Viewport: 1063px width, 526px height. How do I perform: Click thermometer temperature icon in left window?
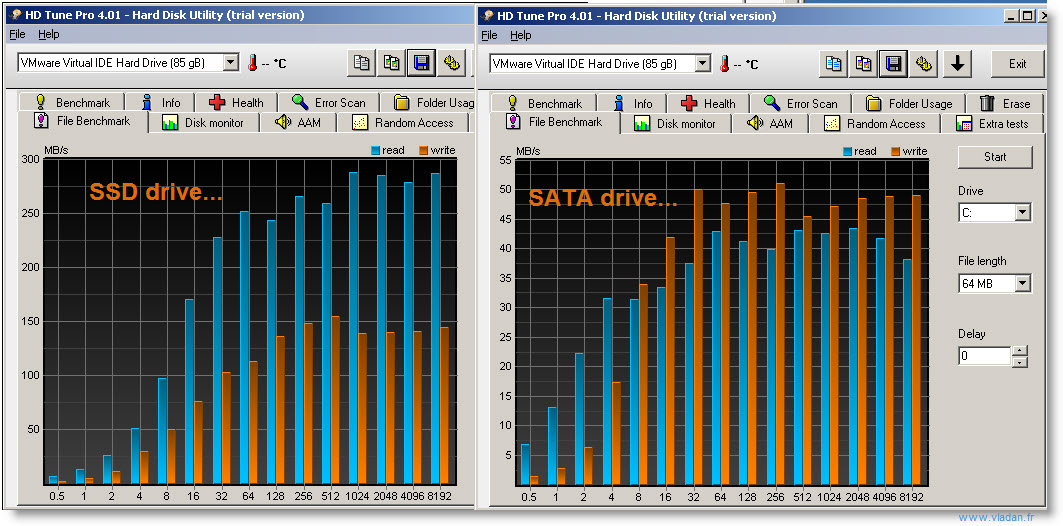click(253, 63)
